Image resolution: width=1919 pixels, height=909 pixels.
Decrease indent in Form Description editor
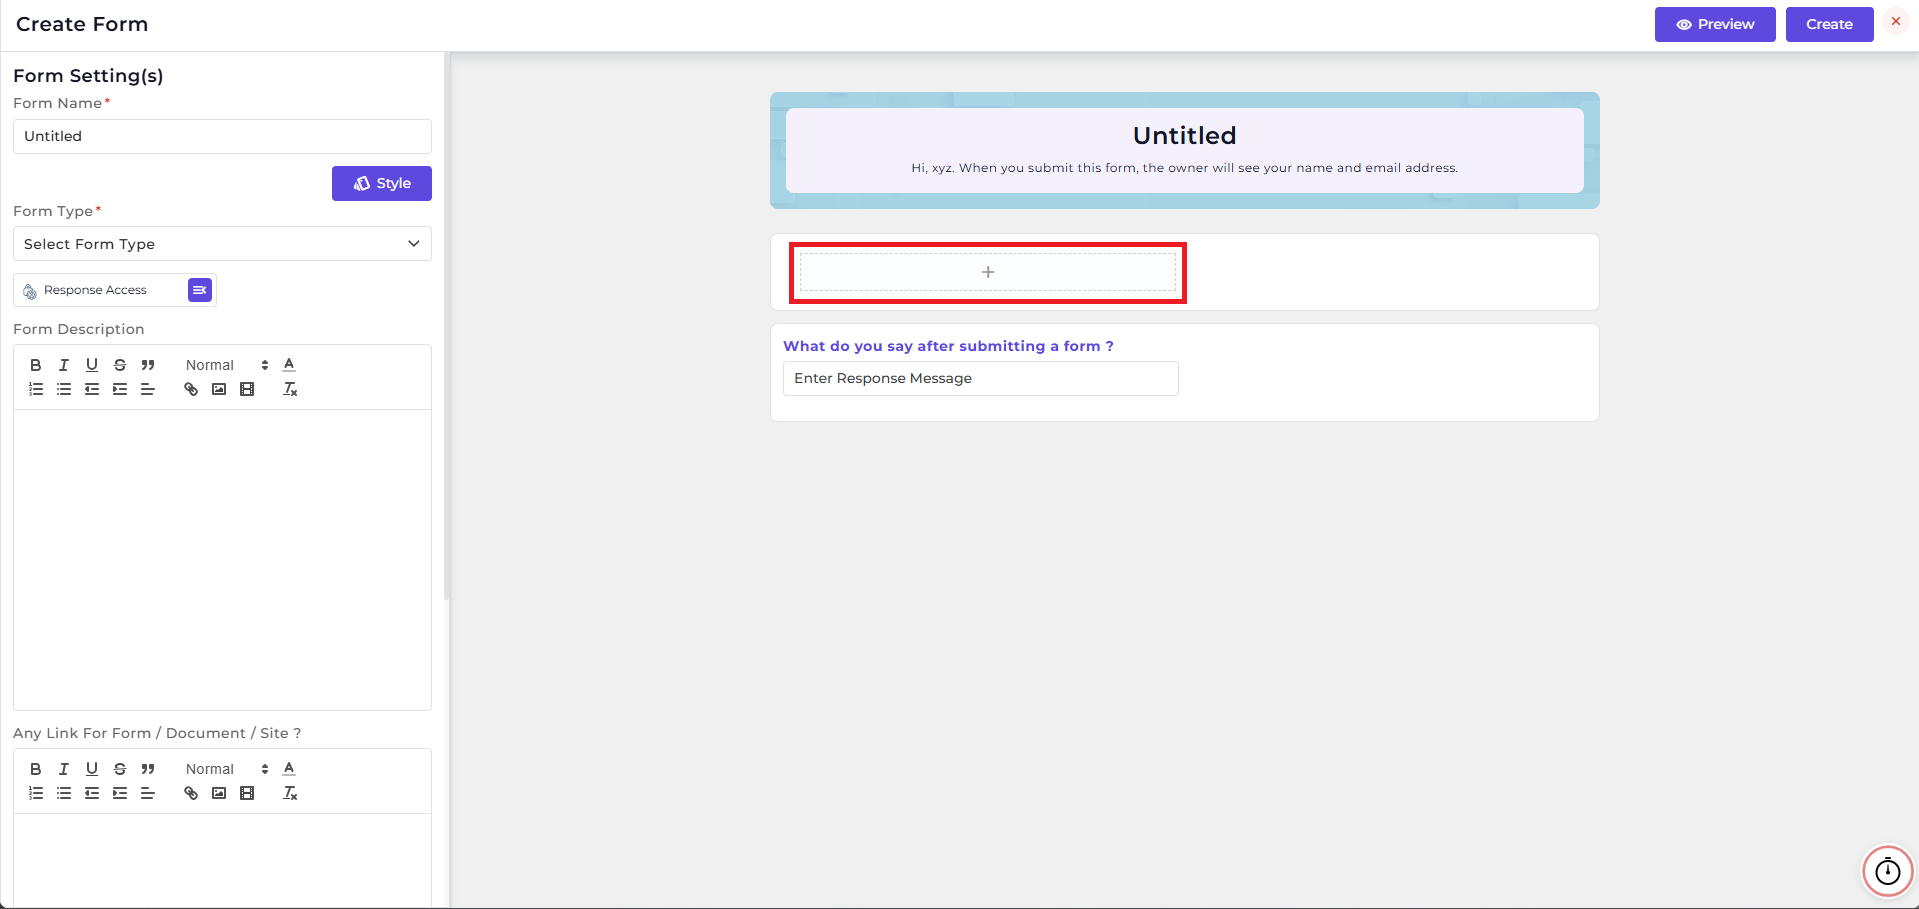[x=92, y=389]
